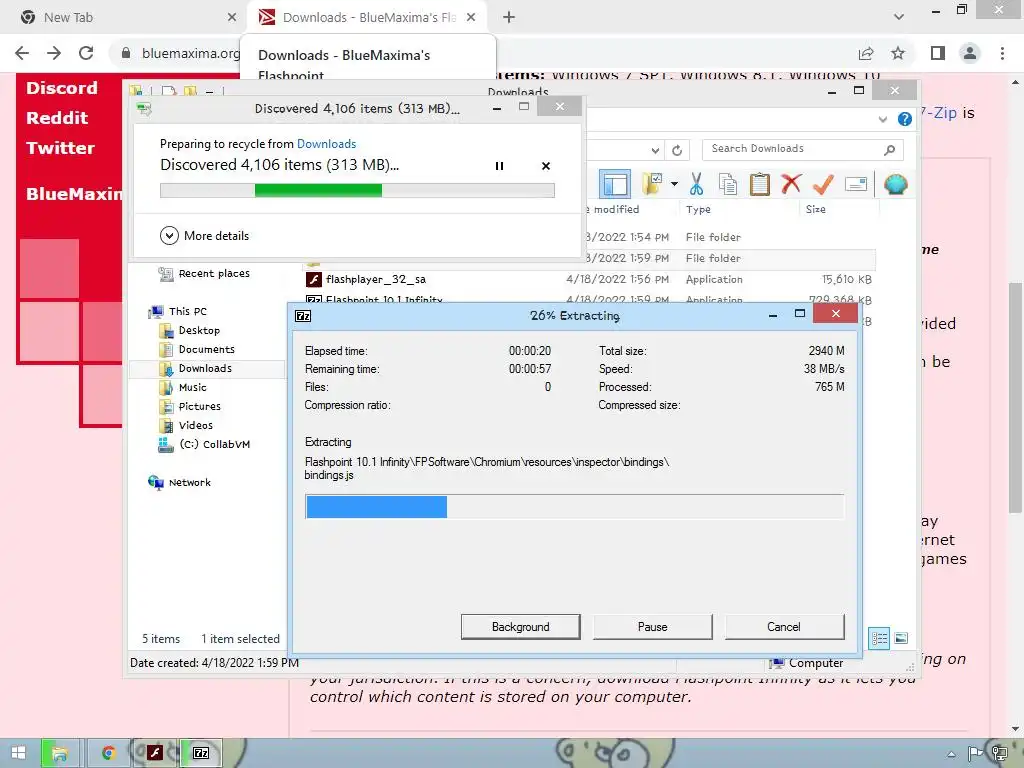Screen dimensions: 1024x768
Task: Click Chrome's forward arrow
Action: tap(54, 53)
